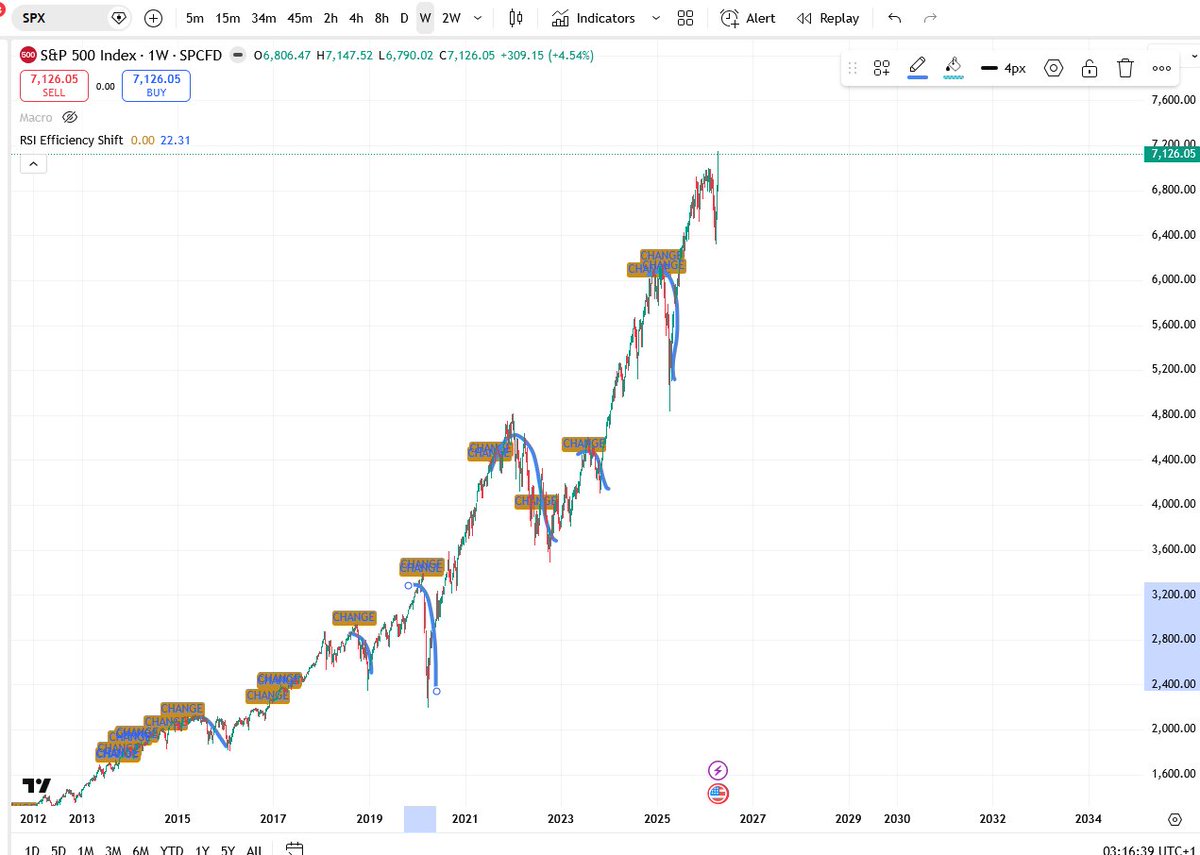This screenshot has width=1200, height=855.
Task: Toggle visibility of the Macro indicator
Action: 70,118
